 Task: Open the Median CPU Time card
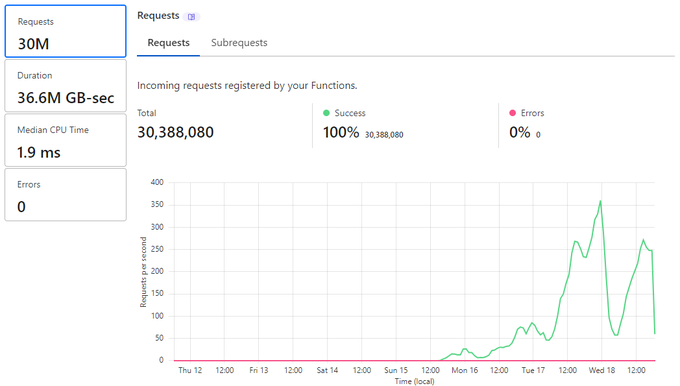[65, 140]
